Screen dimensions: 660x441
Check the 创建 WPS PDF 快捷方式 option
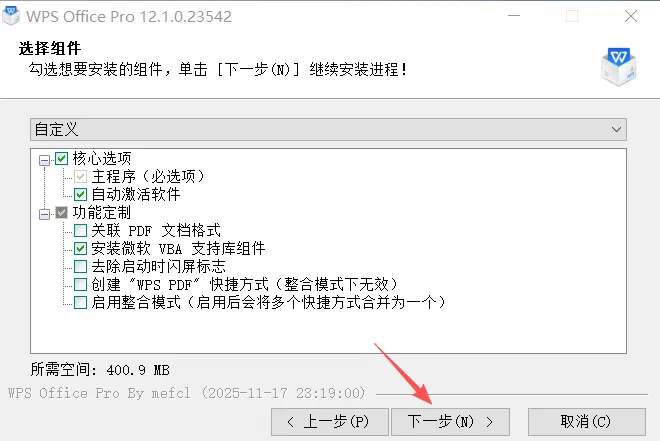pyautogui.click(x=80, y=284)
